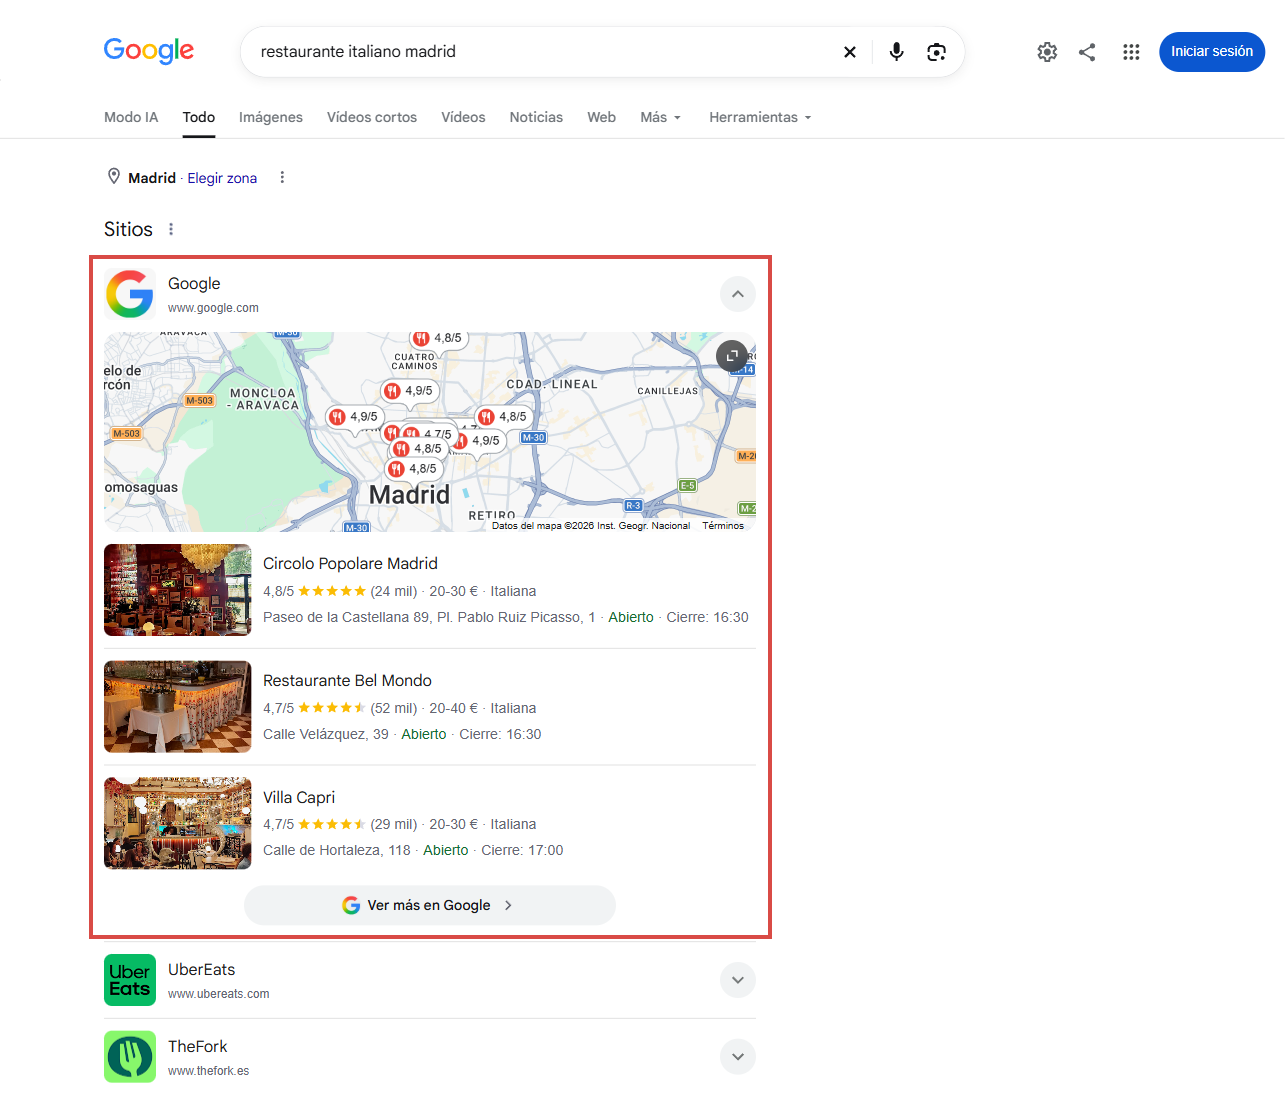The width and height of the screenshot is (1285, 1095).
Task: Open the settings gear icon
Action: 1047,52
